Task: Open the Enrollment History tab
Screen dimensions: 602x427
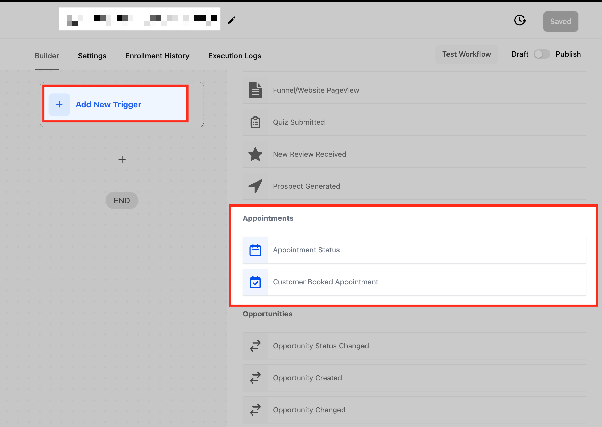Action: tap(157, 56)
